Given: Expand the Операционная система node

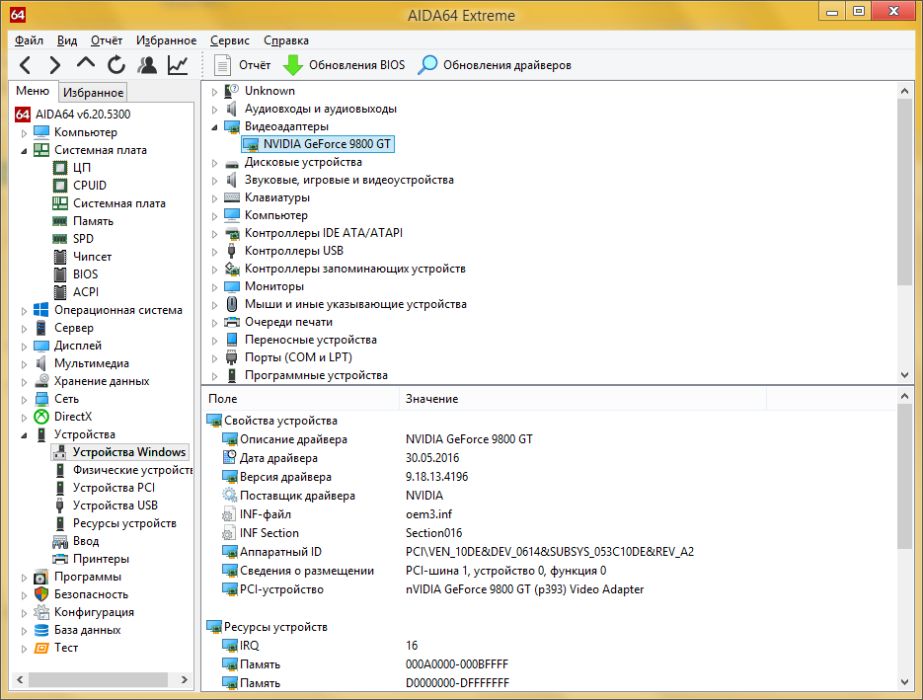Looking at the screenshot, I should [x=24, y=311].
